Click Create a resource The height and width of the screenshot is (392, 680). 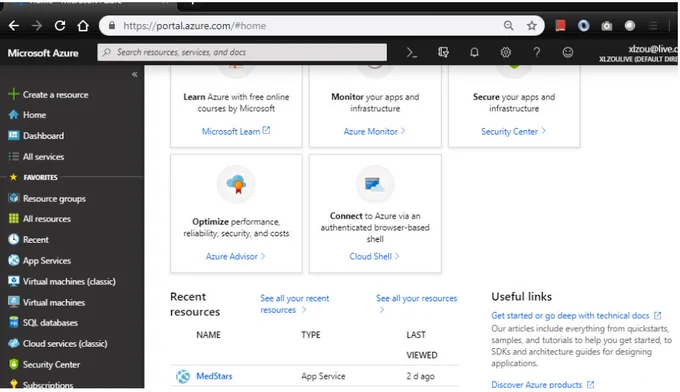[55, 95]
